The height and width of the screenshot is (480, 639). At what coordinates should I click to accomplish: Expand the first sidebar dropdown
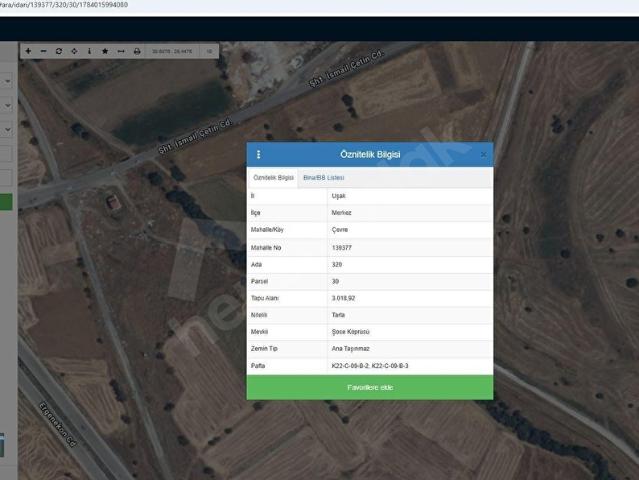pyautogui.click(x=7, y=81)
